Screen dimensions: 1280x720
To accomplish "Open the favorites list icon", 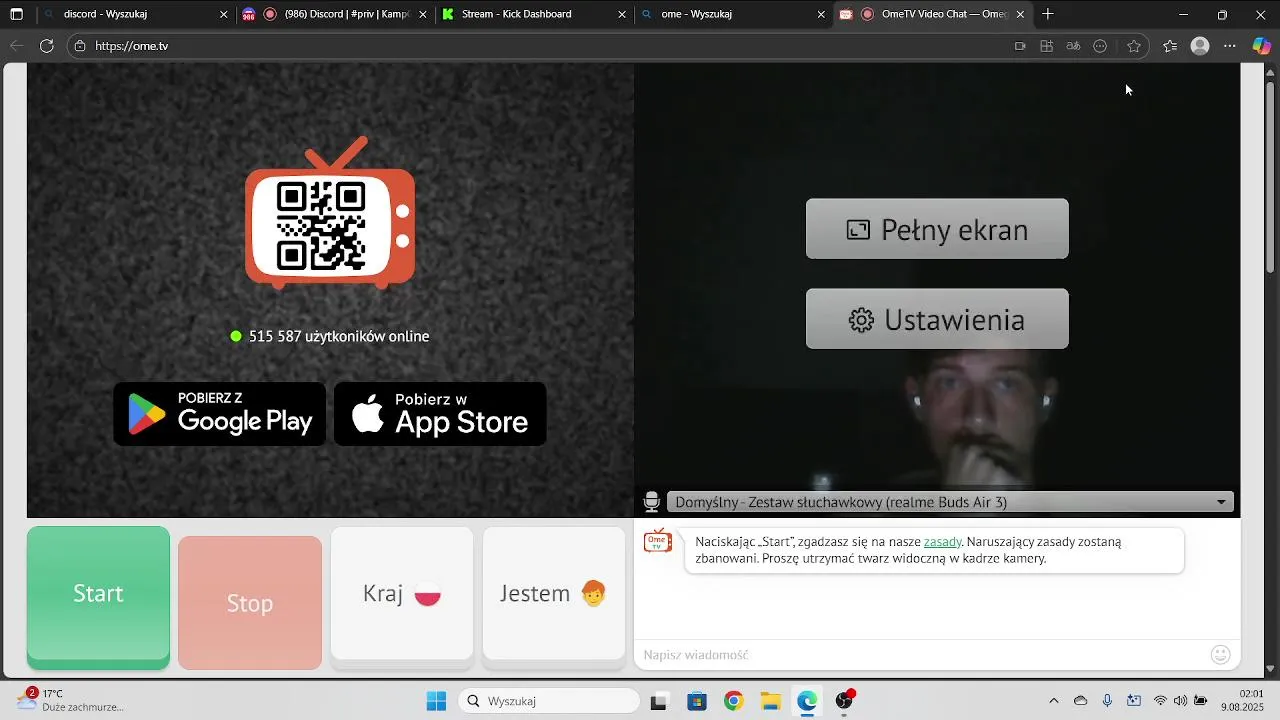I will [x=1170, y=46].
